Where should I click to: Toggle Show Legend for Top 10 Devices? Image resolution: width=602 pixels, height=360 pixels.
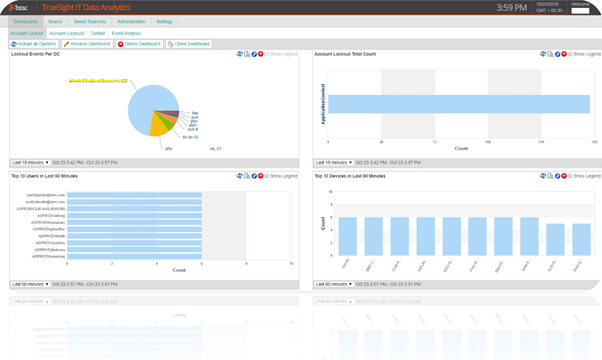[x=570, y=176]
